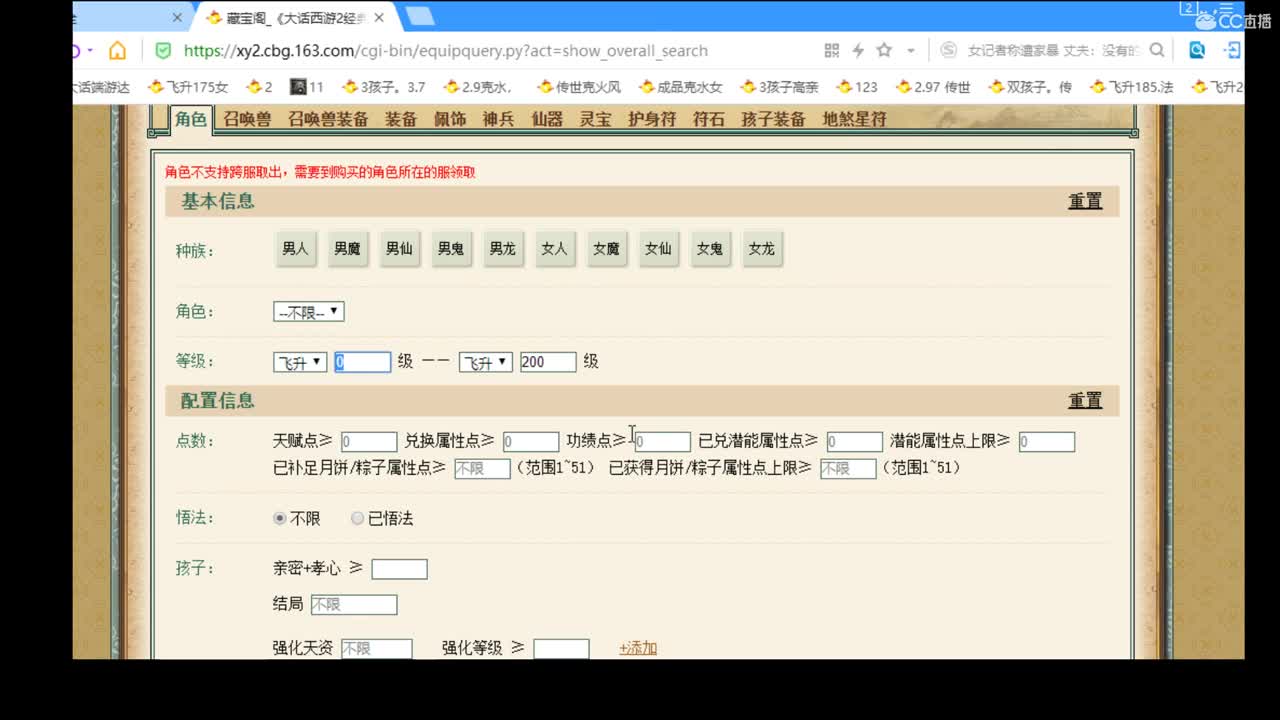Close the first inactive browser tab

(x=178, y=17)
